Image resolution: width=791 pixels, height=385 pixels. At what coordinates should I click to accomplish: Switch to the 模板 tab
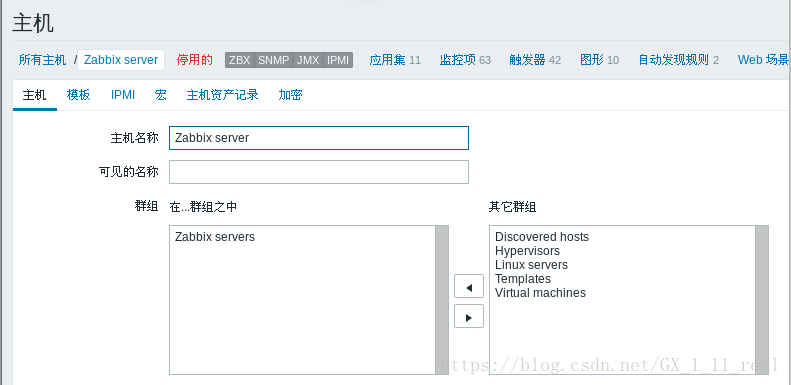pyautogui.click(x=78, y=95)
